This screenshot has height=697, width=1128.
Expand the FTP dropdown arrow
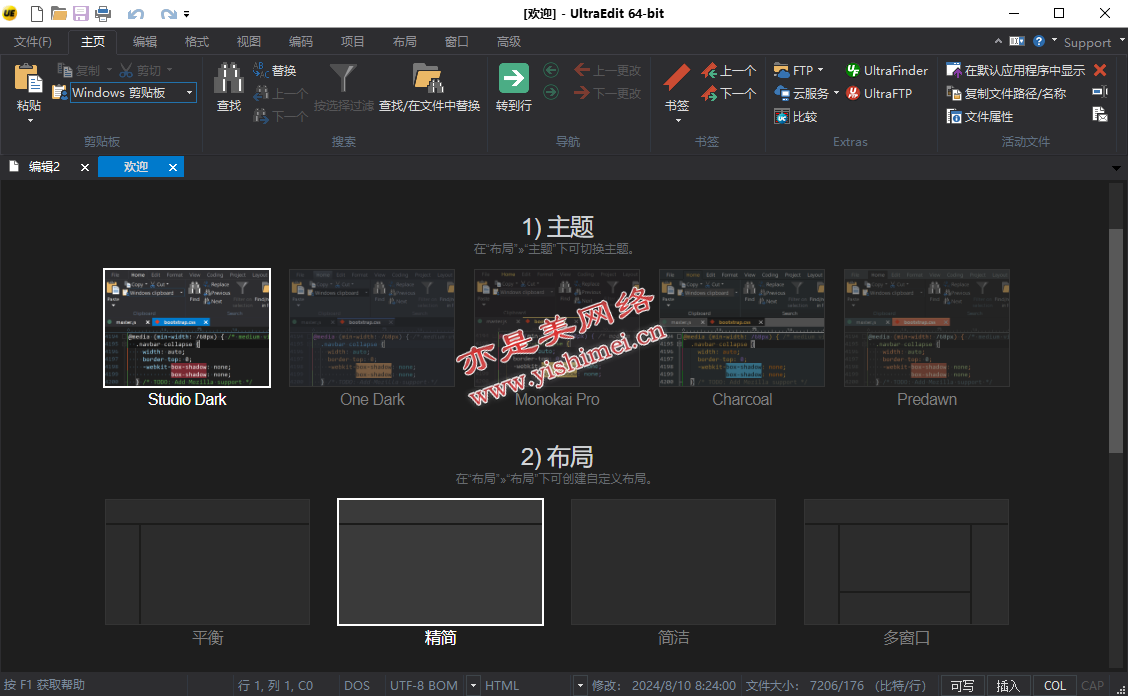pos(820,70)
